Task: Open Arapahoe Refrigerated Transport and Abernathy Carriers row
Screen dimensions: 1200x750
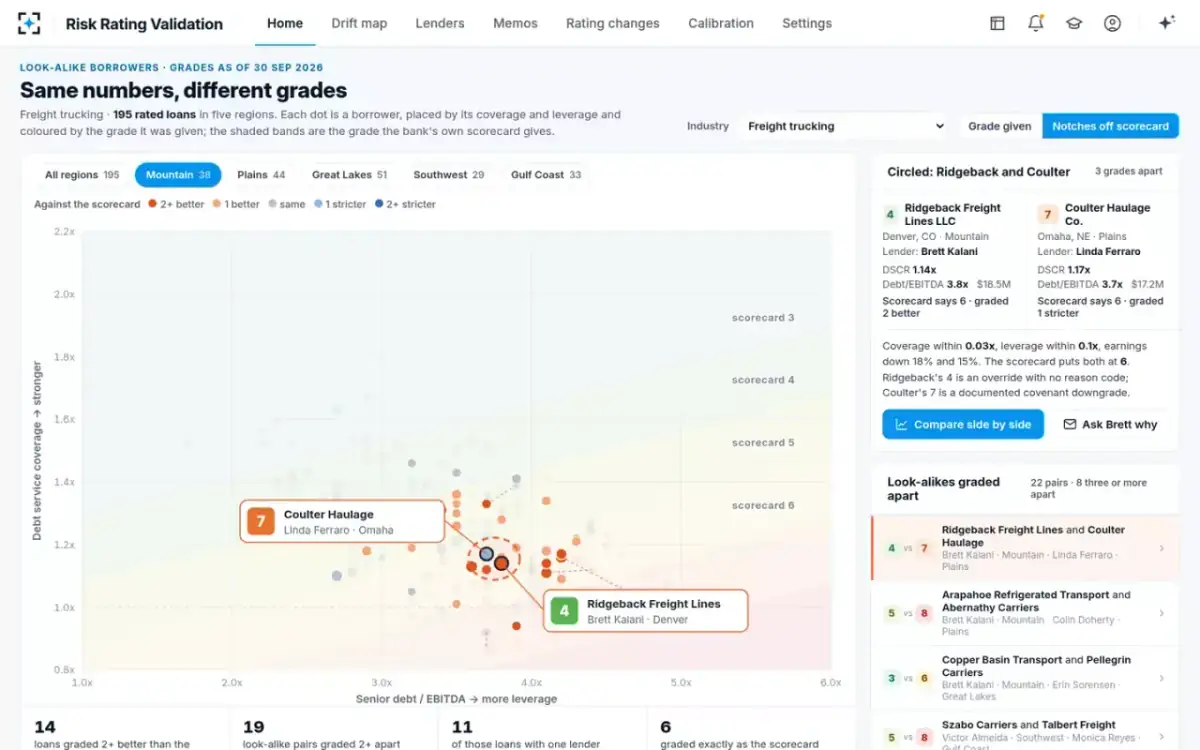Action: pyautogui.click(x=1025, y=613)
